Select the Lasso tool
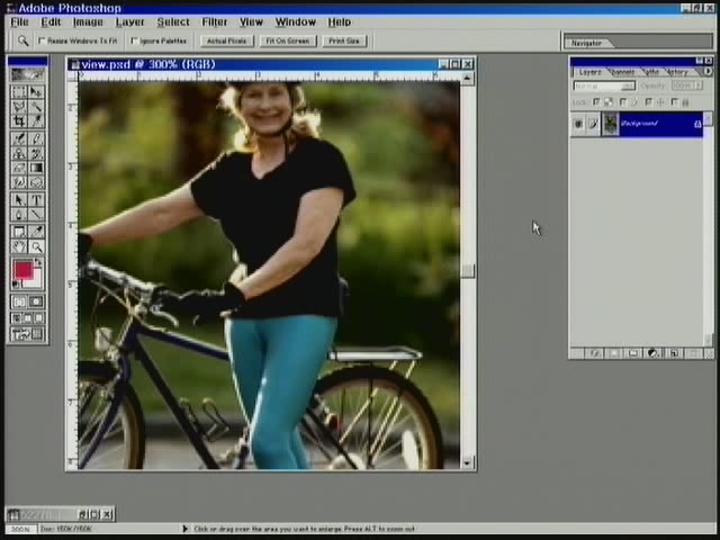The image size is (720, 540). pyautogui.click(x=19, y=107)
